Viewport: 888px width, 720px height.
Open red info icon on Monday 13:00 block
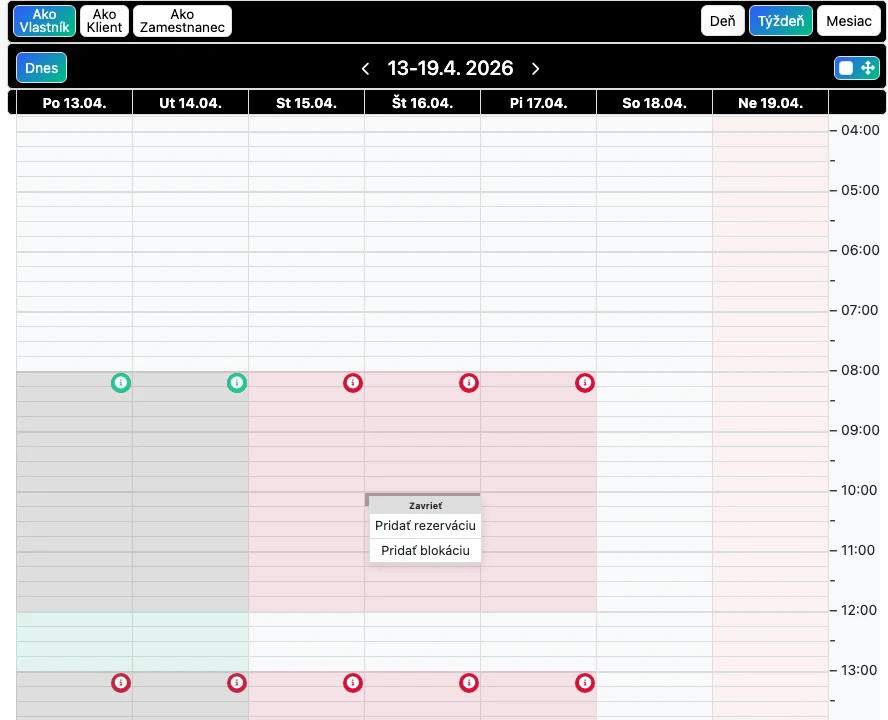(x=121, y=683)
